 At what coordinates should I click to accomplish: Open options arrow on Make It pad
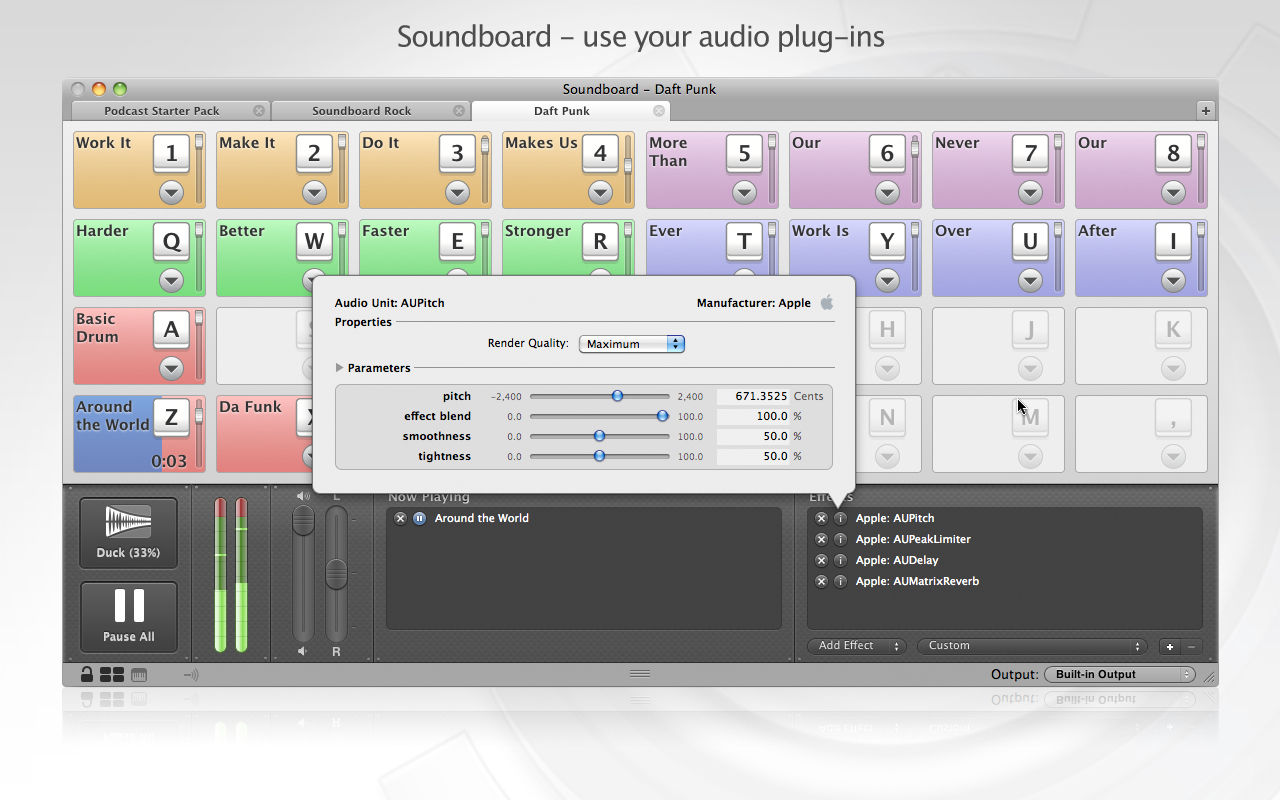pos(314,192)
